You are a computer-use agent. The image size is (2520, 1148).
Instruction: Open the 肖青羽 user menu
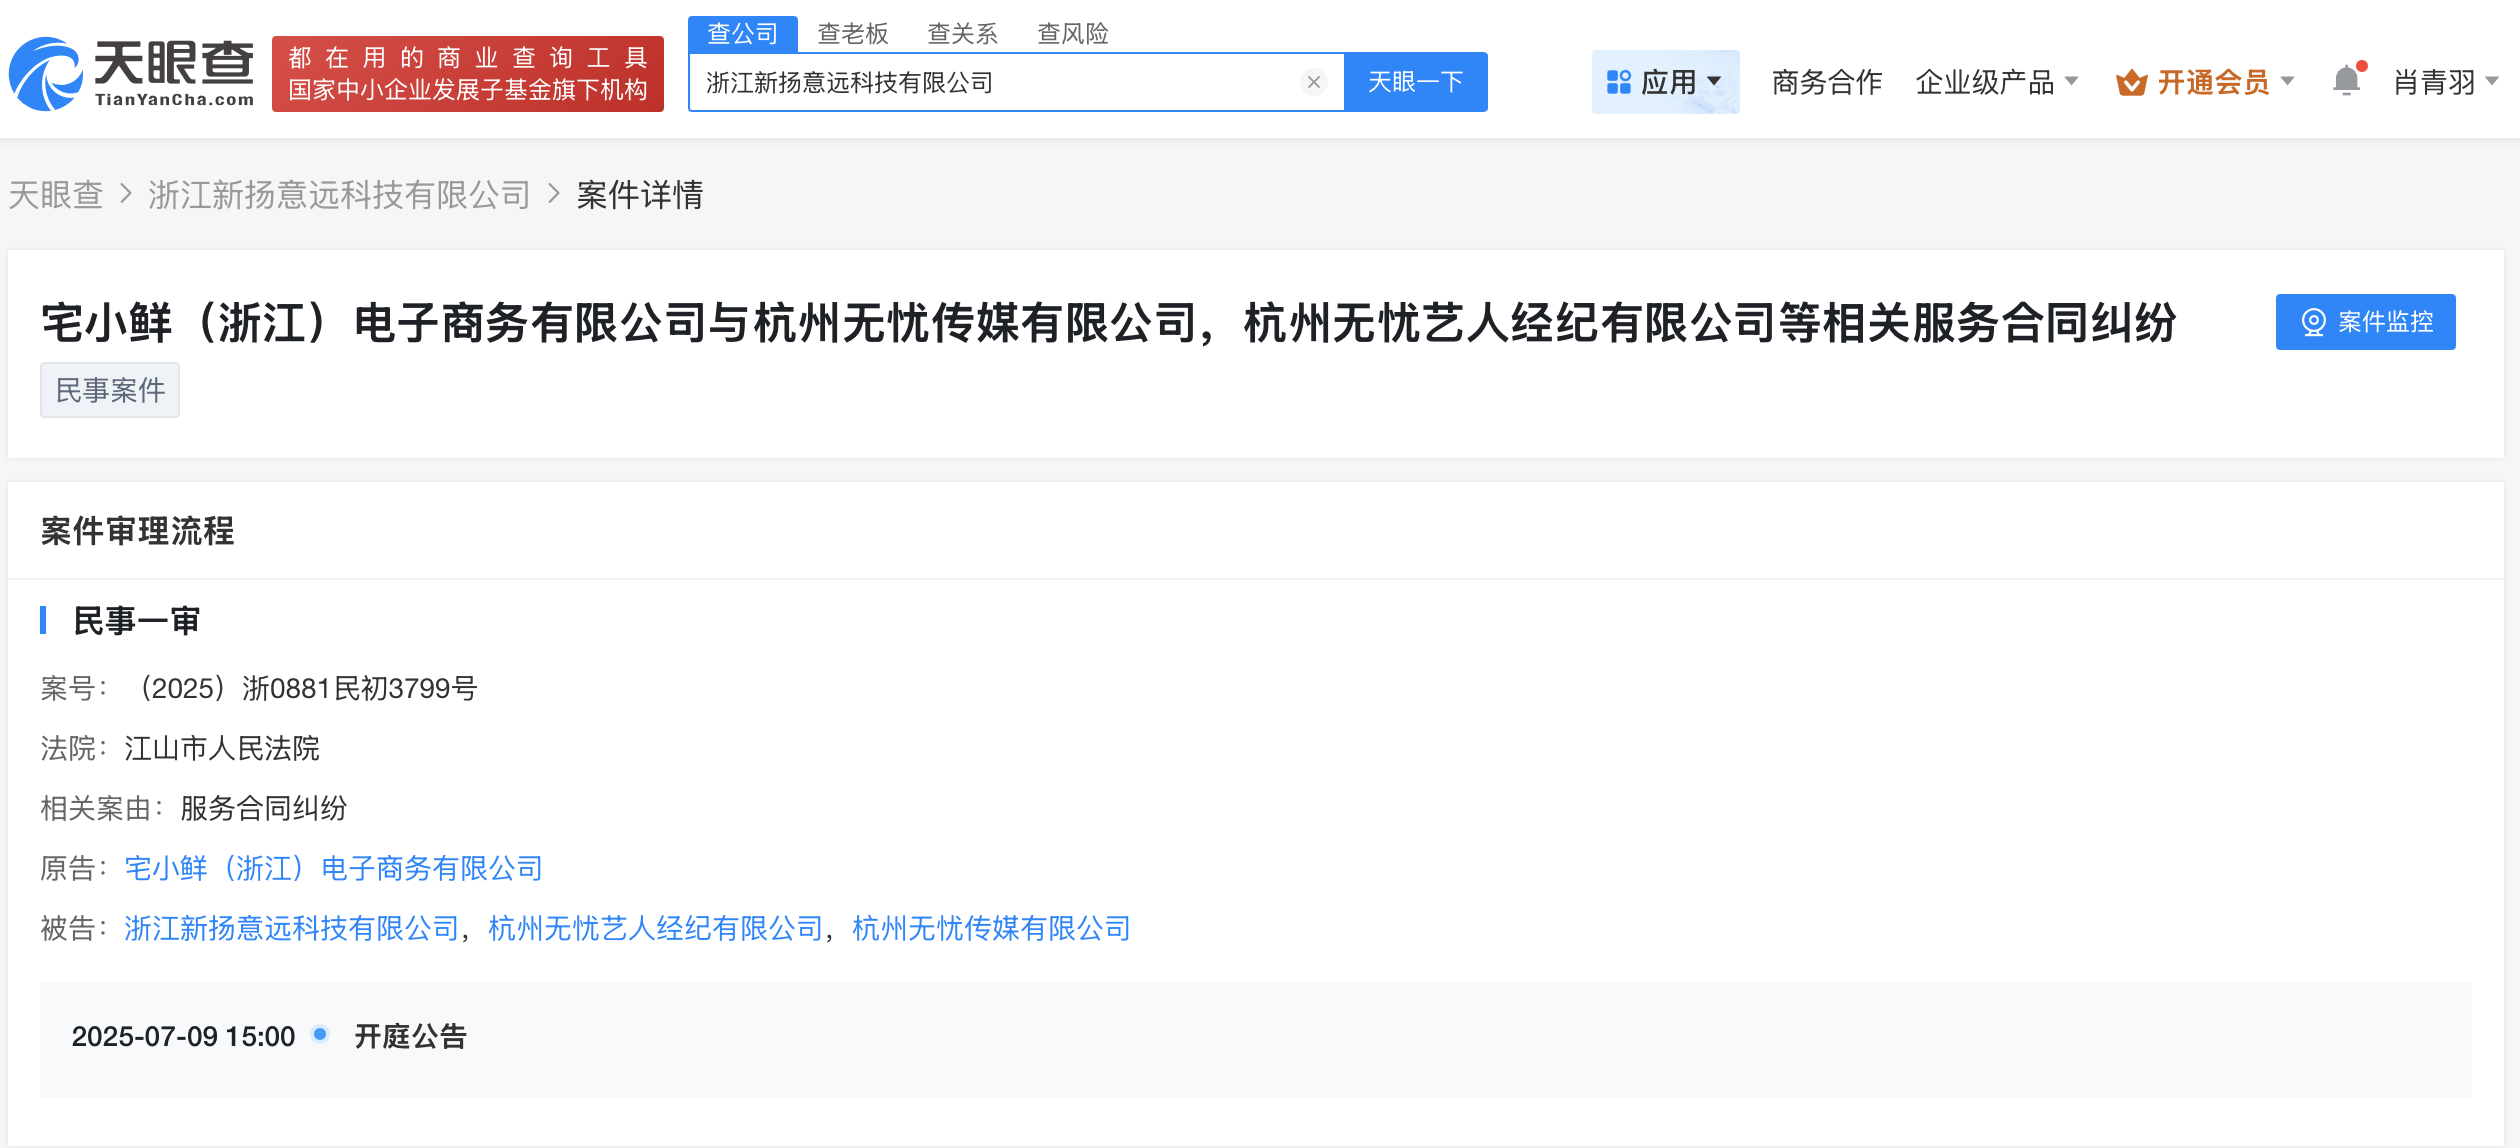pyautogui.click(x=2445, y=82)
